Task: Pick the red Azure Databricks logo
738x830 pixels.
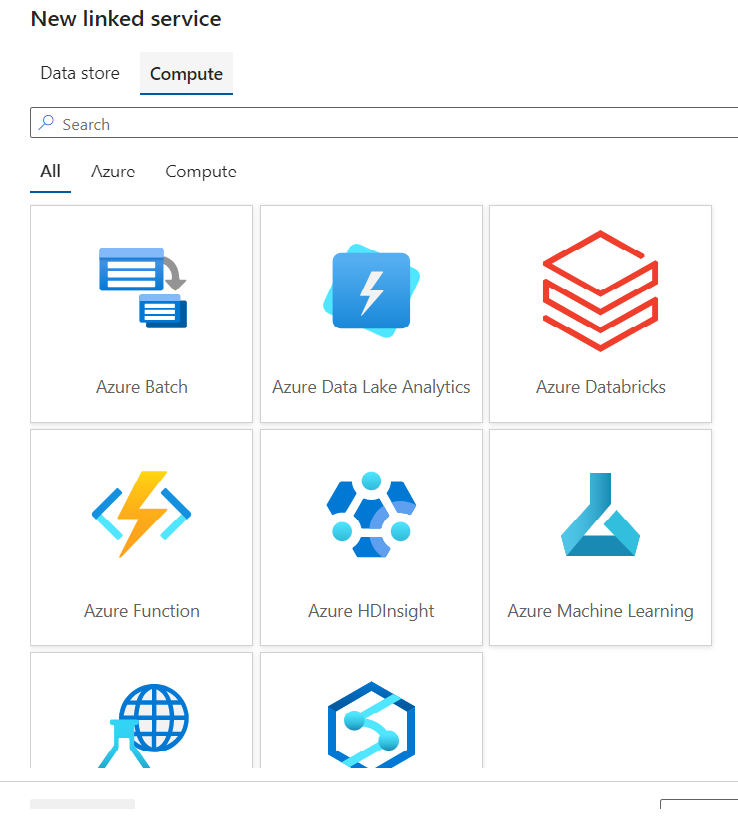Action: (600, 291)
